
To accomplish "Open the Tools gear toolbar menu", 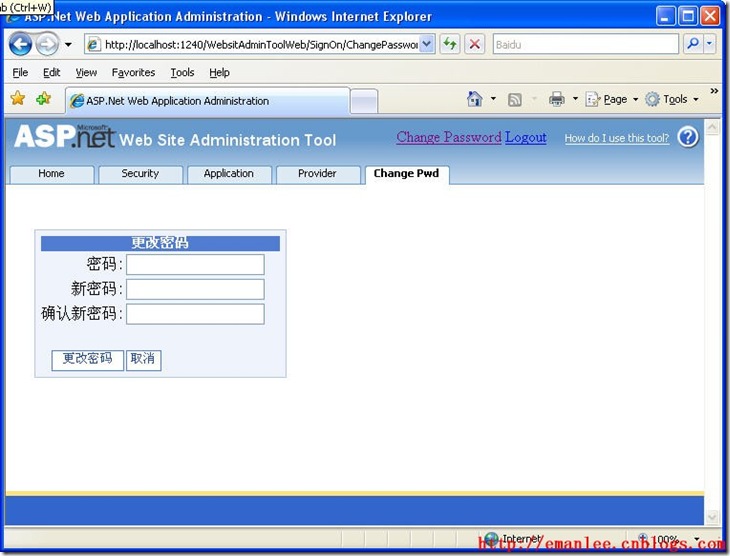I will (672, 99).
